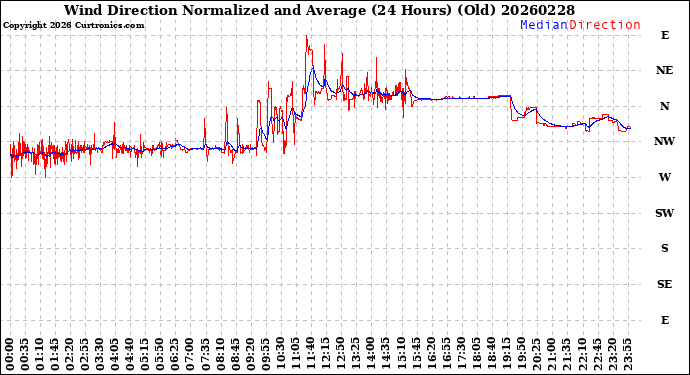Click the 02:20 time axis label
The width and height of the screenshot is (690, 375).
click(x=70, y=355)
